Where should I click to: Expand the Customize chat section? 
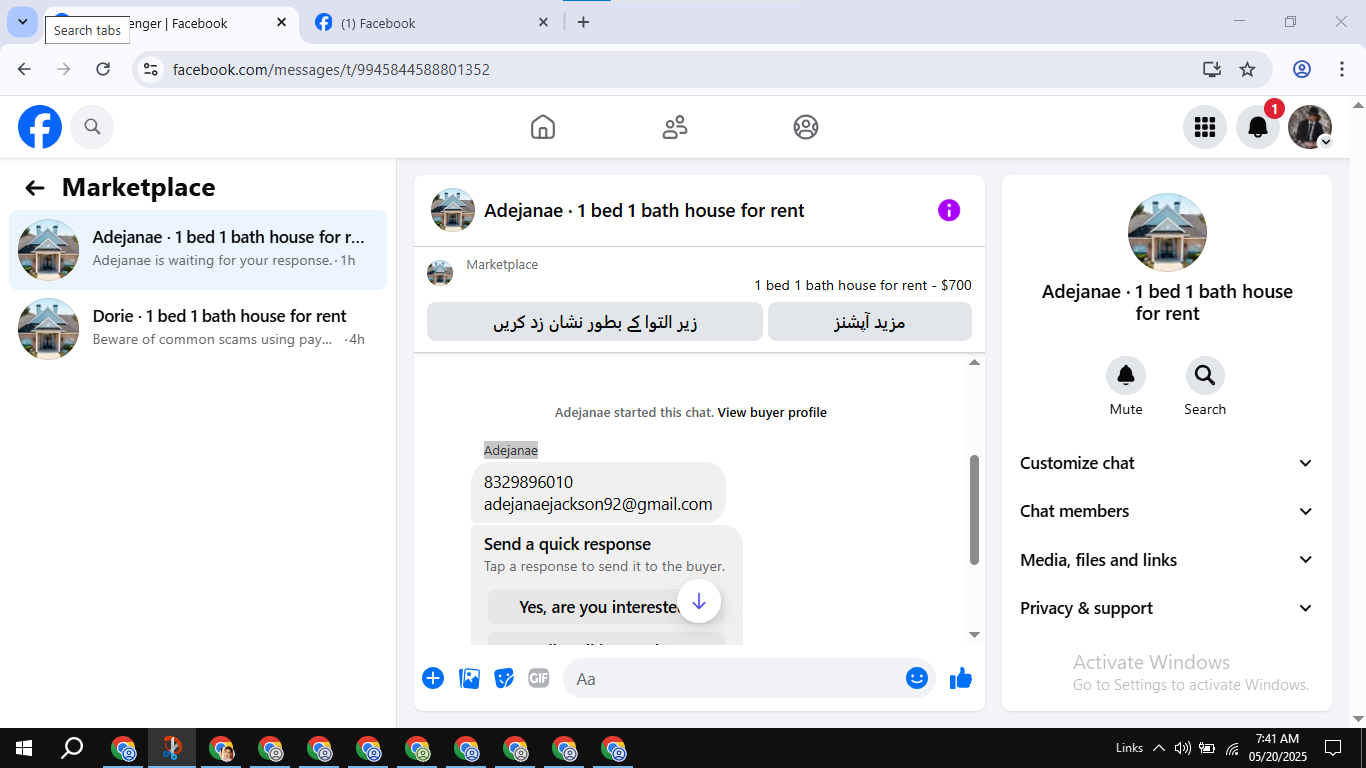pyautogui.click(x=1166, y=463)
